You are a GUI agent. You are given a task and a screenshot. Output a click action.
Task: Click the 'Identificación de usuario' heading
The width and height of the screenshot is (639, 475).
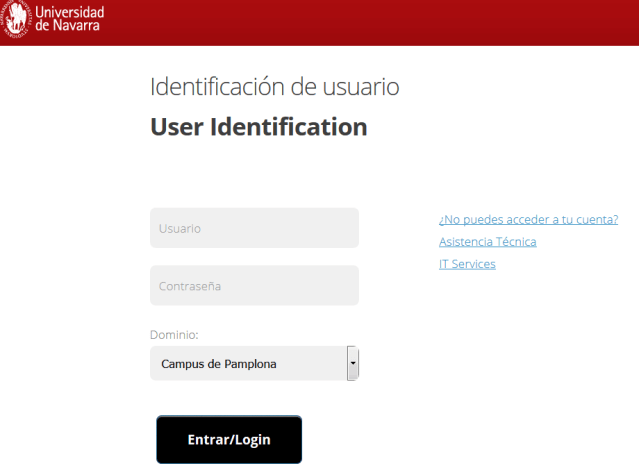point(274,87)
